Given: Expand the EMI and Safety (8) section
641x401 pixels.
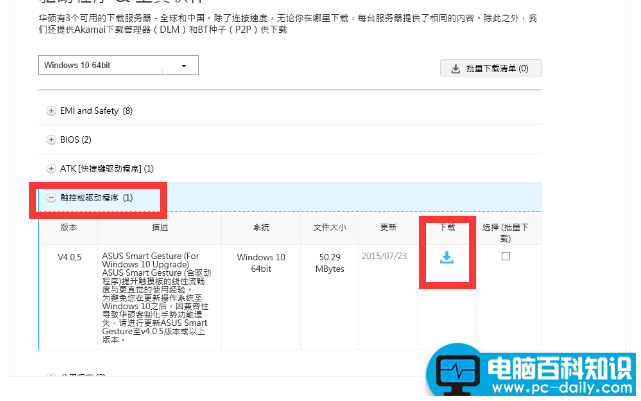Looking at the screenshot, I should pyautogui.click(x=290, y=111).
